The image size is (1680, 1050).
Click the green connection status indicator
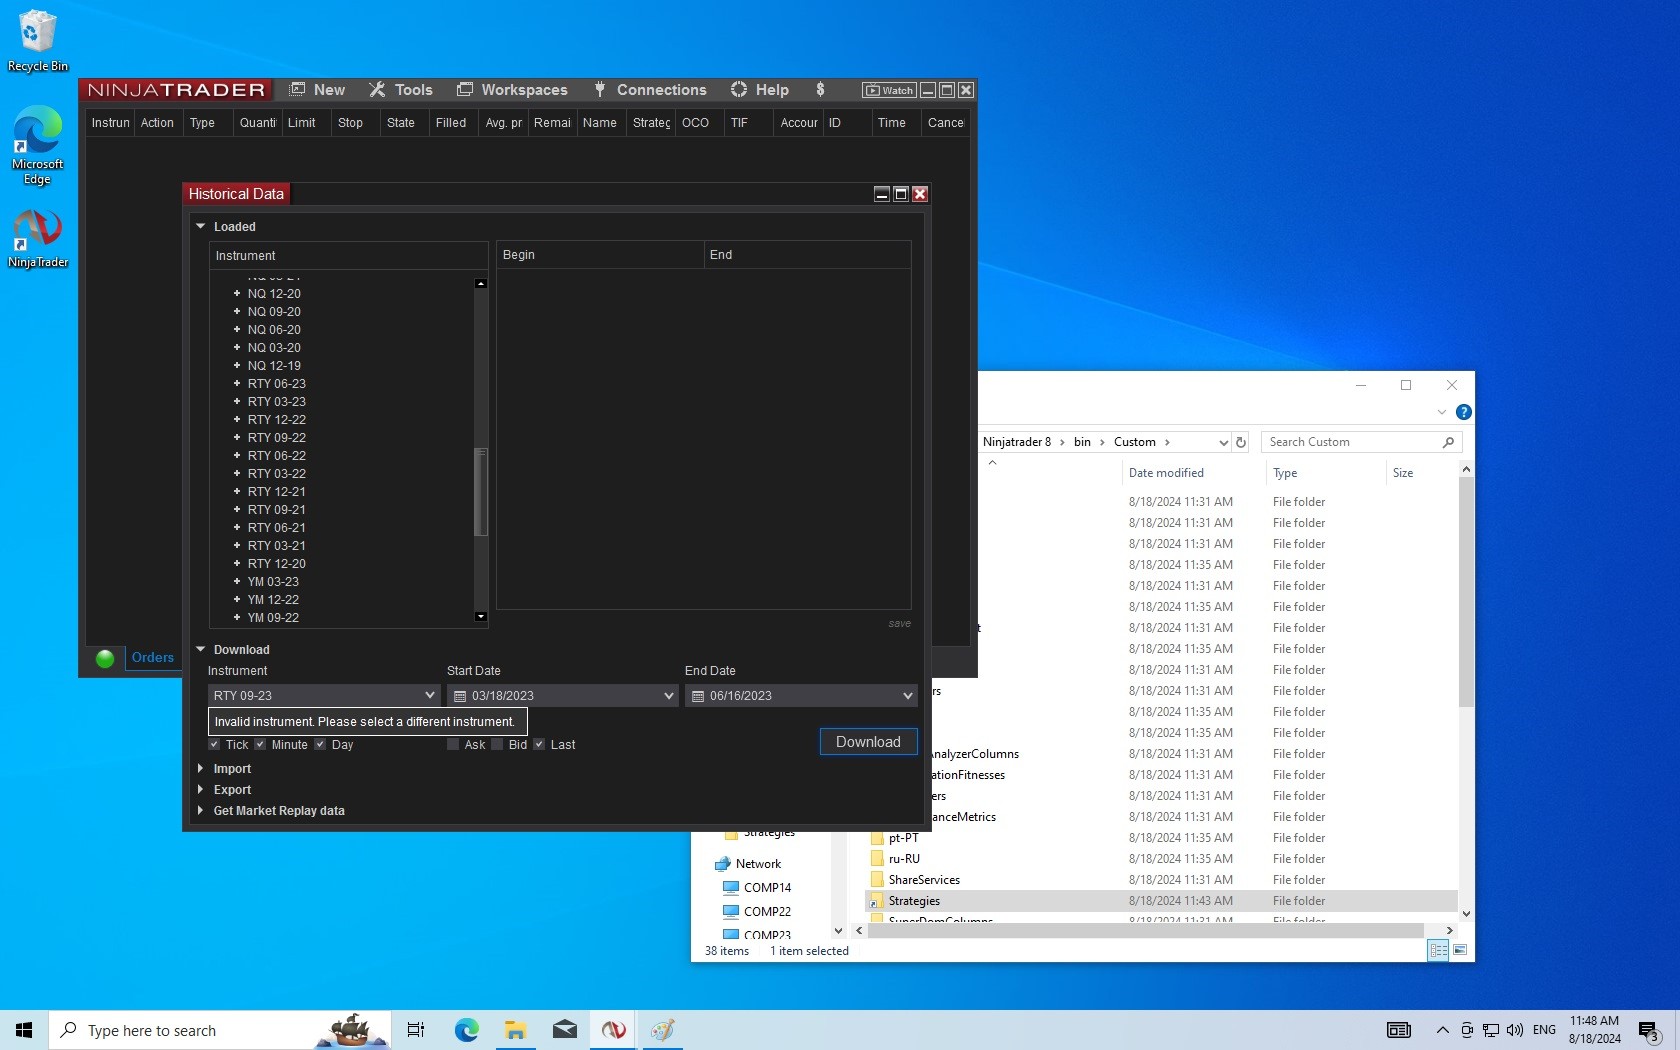click(x=105, y=658)
